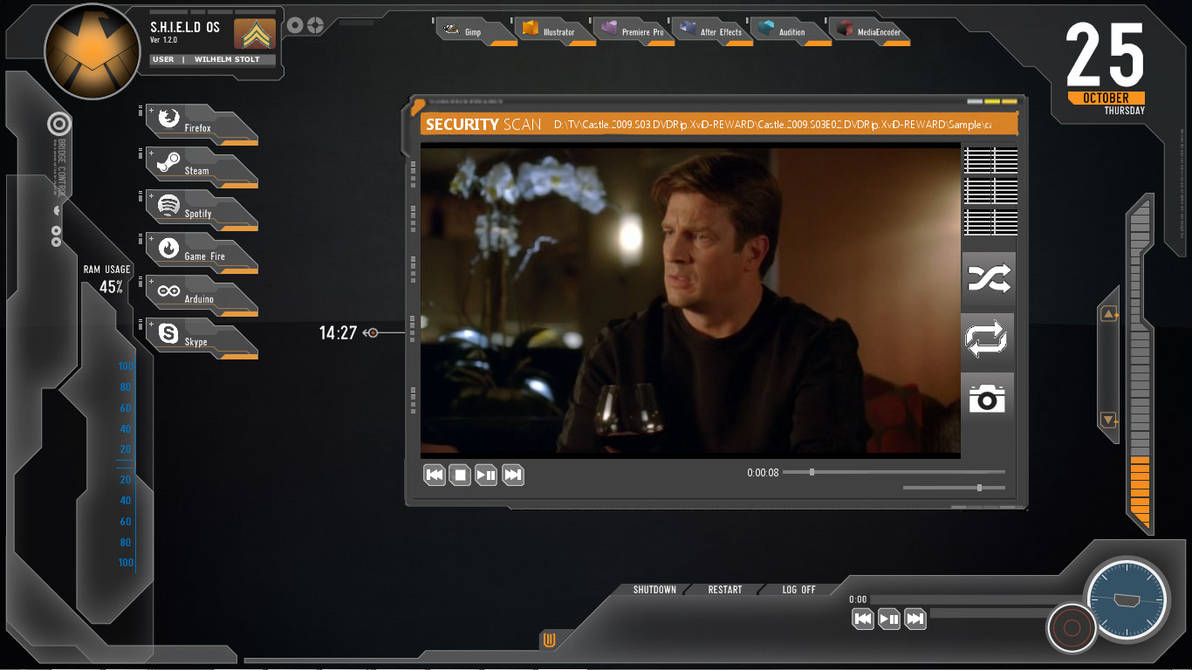
Task: Enable shuffle playback mode
Action: [988, 278]
